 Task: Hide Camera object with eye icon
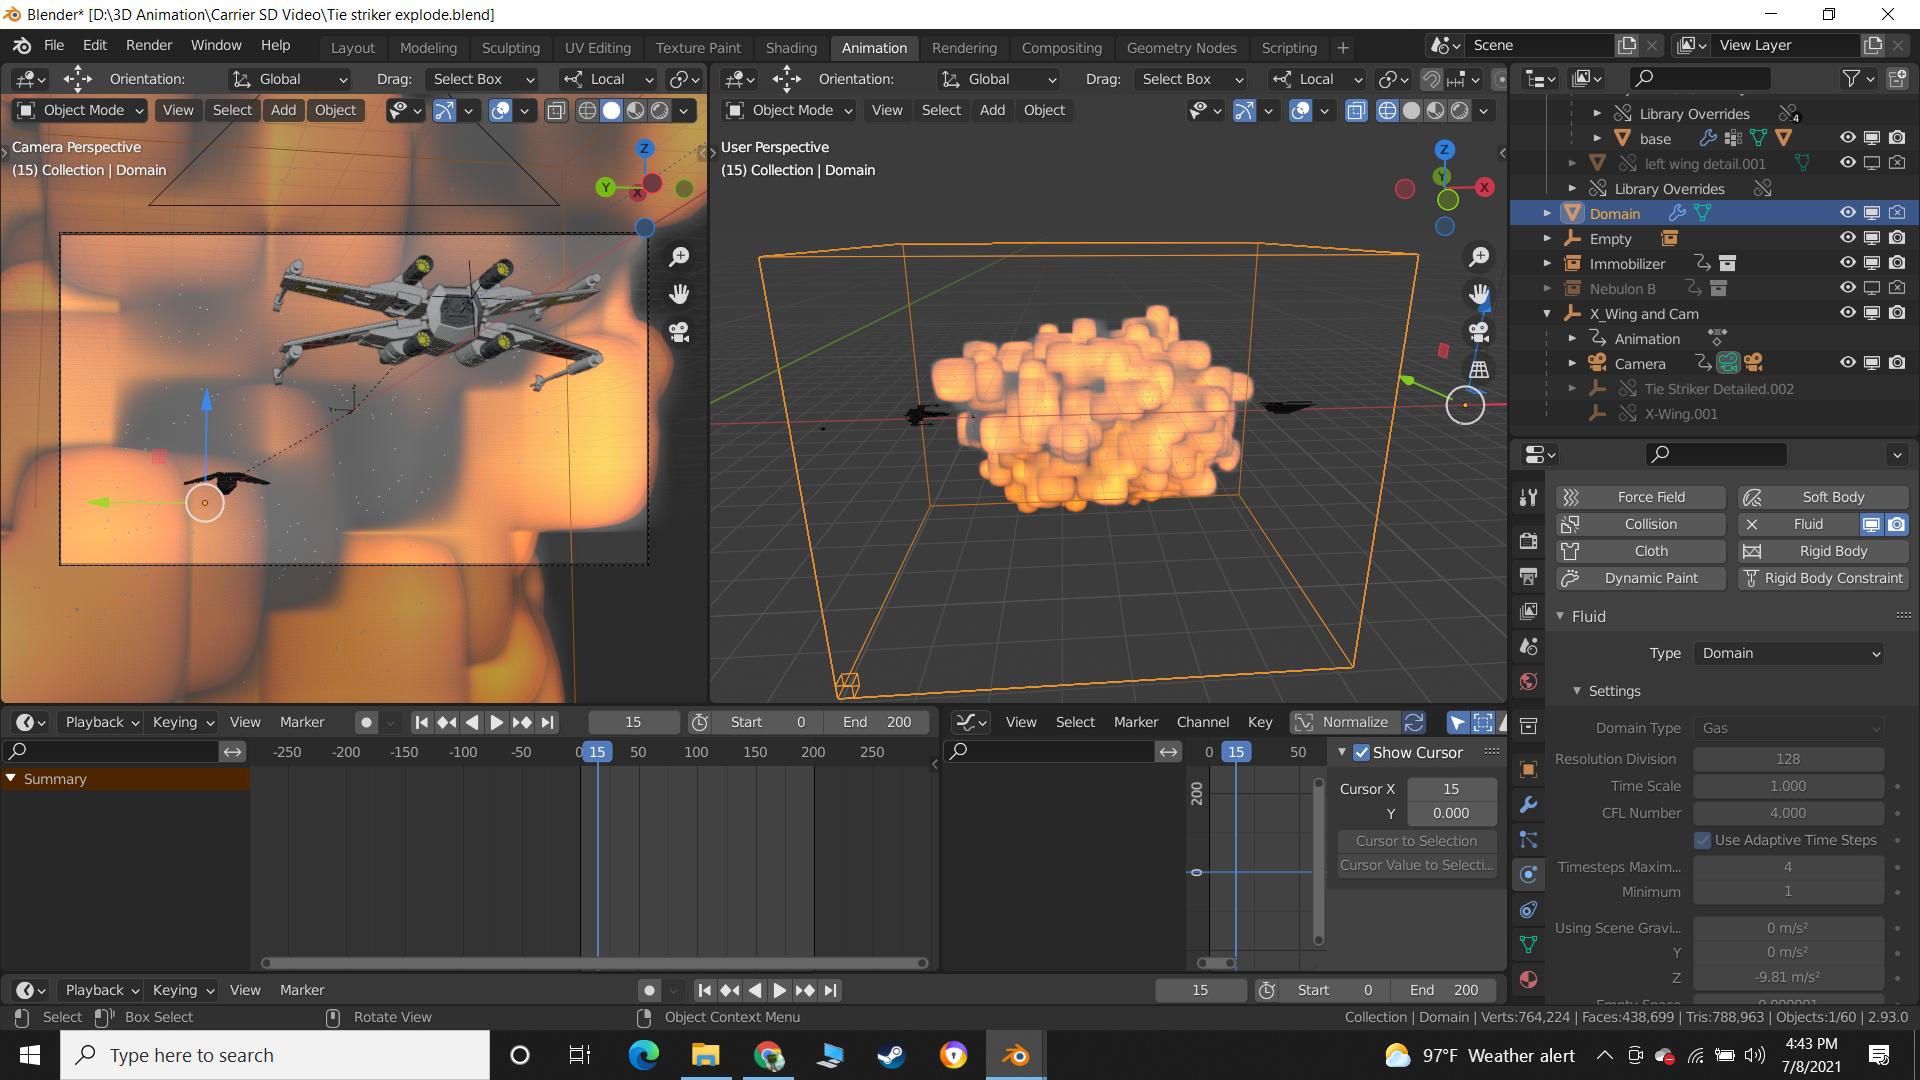tap(1847, 363)
